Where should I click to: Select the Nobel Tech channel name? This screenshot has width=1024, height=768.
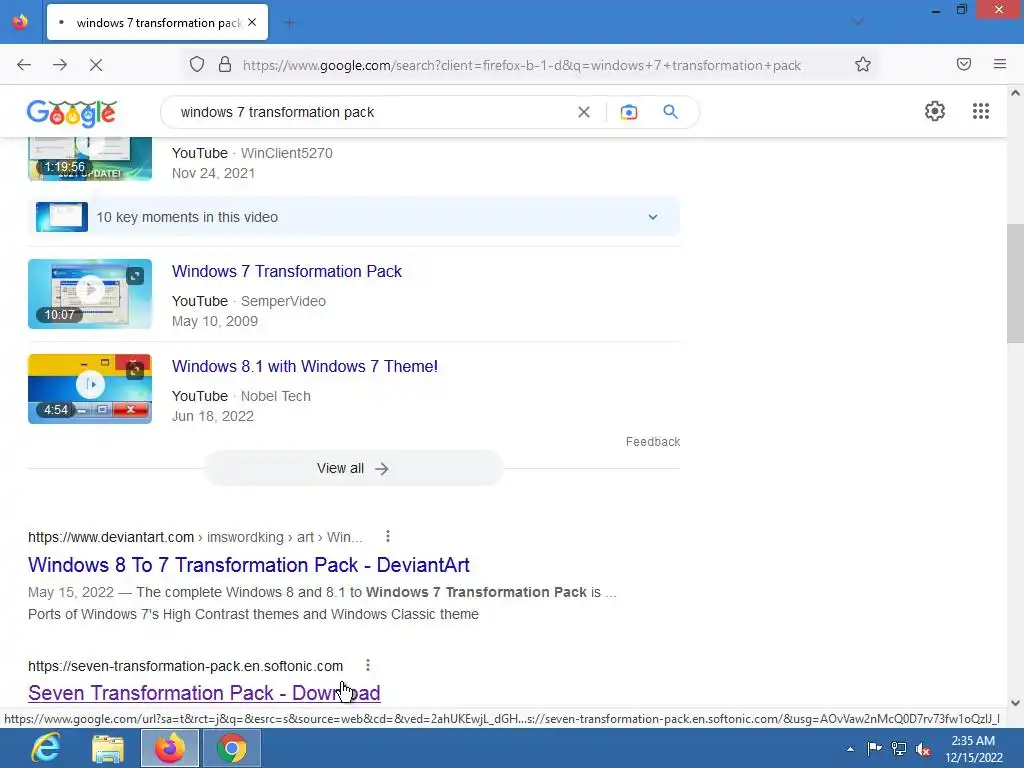[276, 396]
